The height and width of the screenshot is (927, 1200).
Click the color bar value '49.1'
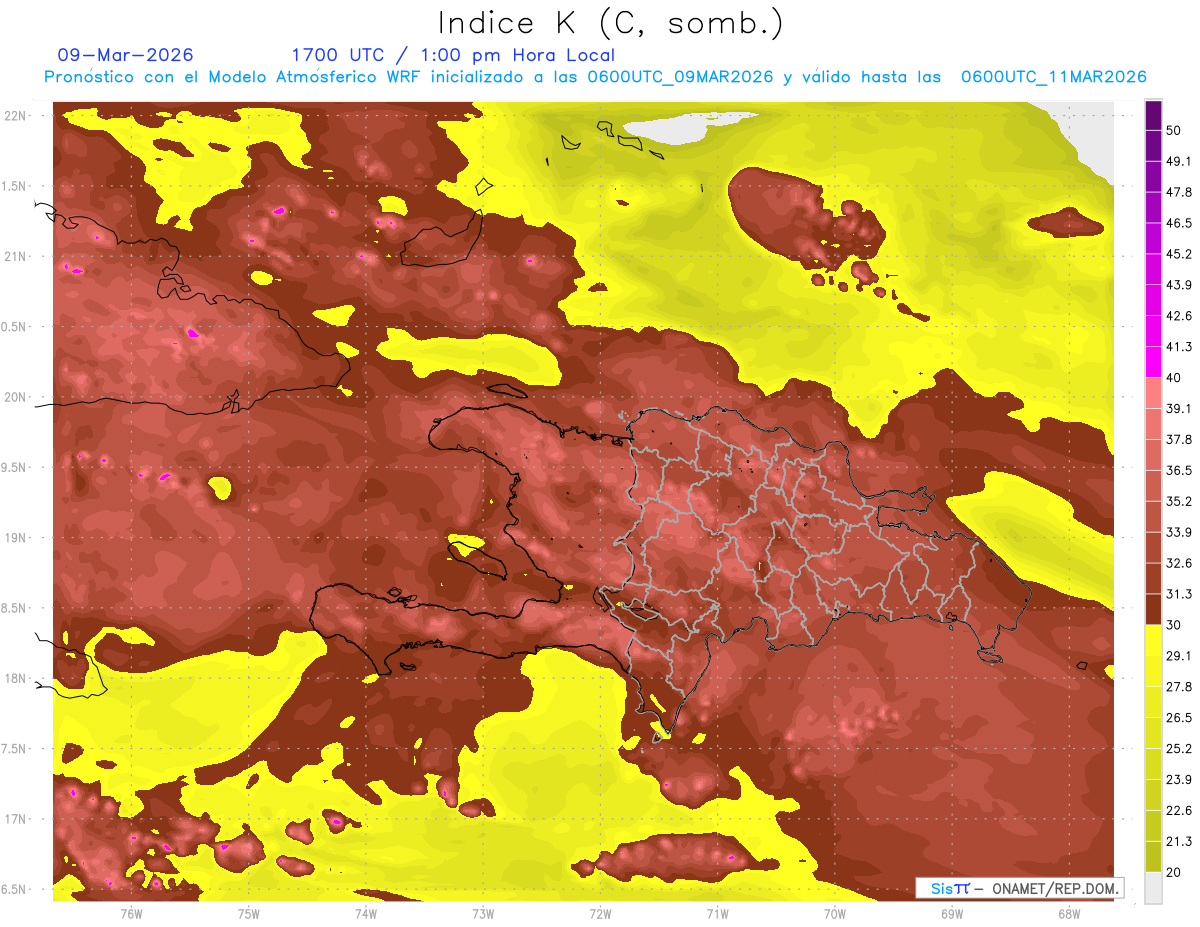pos(1179,161)
